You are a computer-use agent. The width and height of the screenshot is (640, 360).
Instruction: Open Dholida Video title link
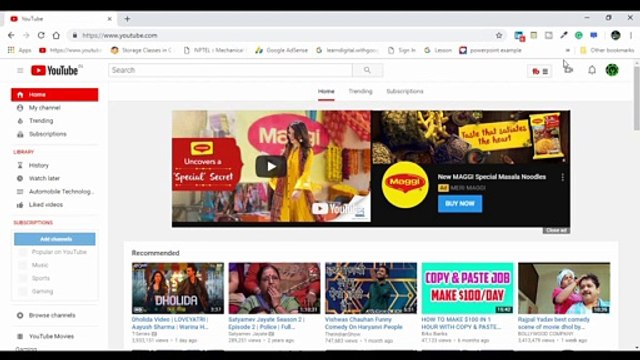[170, 323]
